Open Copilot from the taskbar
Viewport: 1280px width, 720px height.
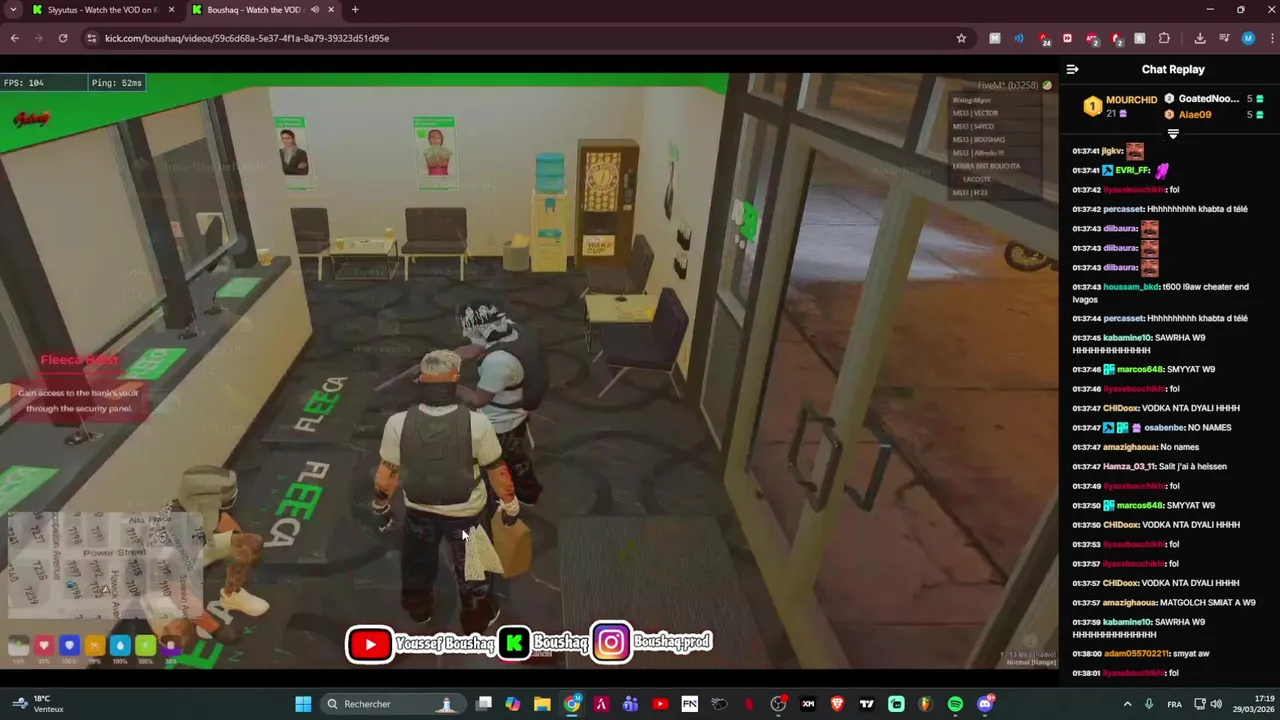tap(513, 704)
